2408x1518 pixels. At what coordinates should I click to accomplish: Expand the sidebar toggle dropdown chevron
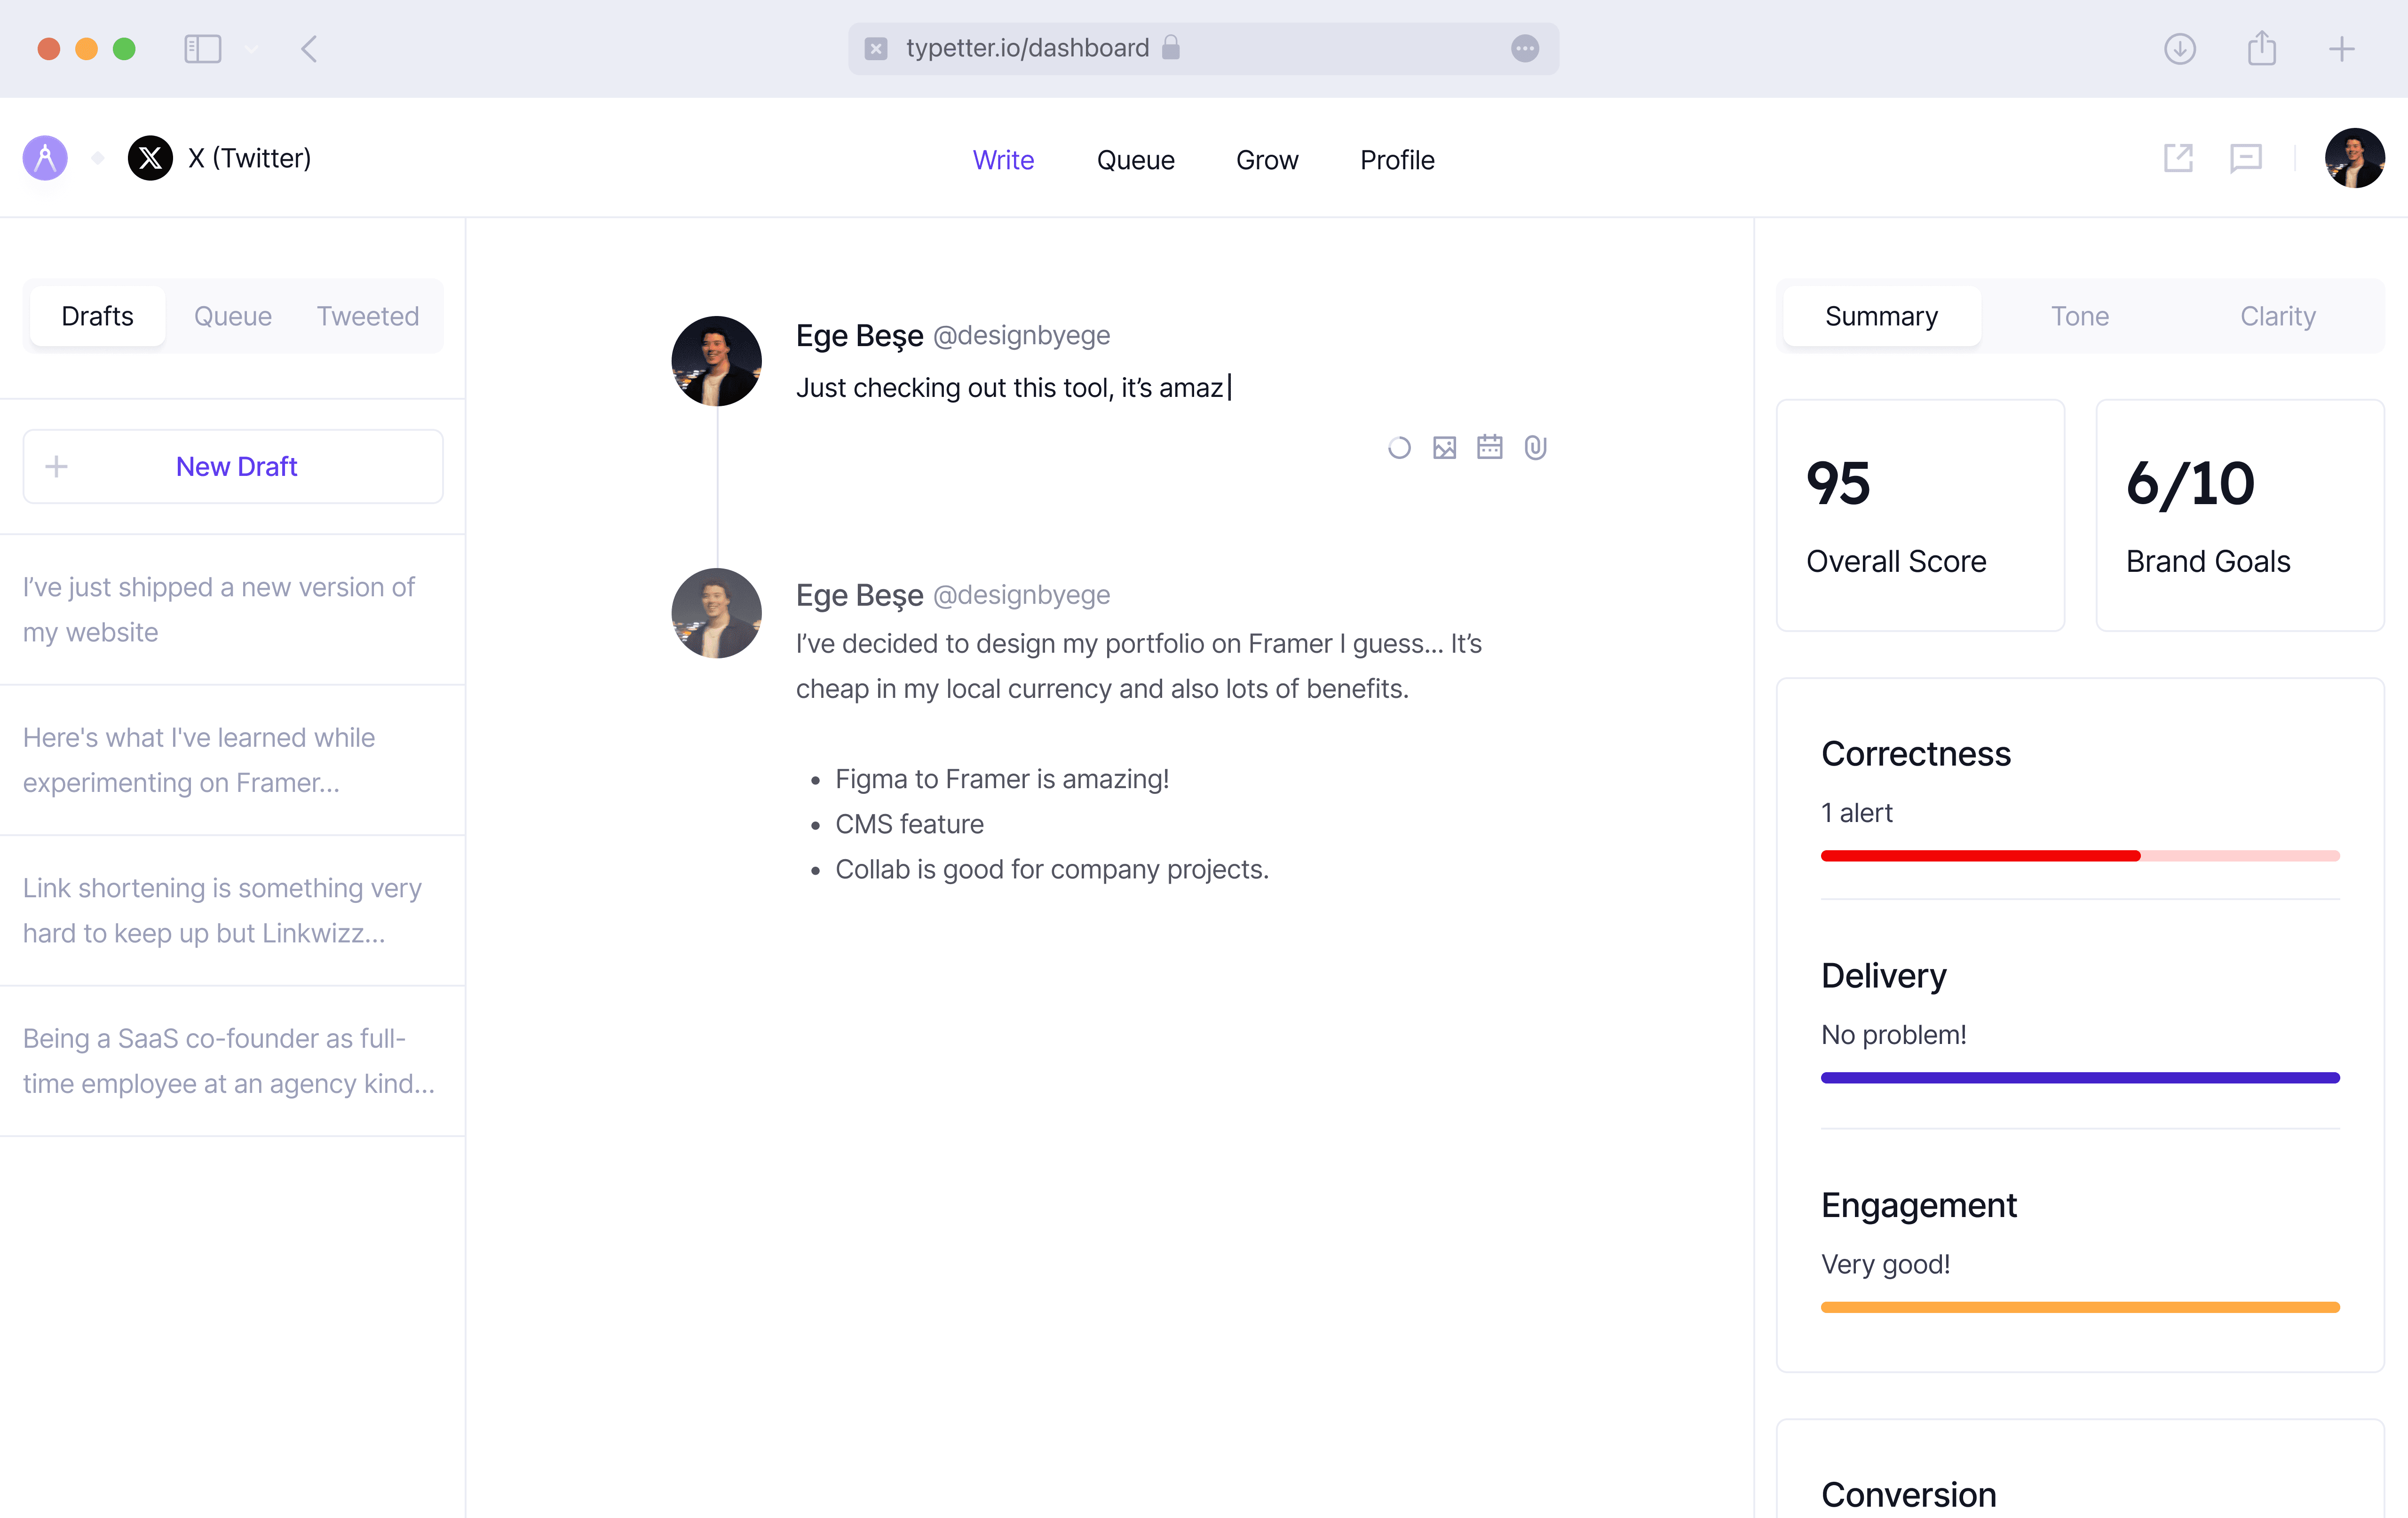pos(251,48)
